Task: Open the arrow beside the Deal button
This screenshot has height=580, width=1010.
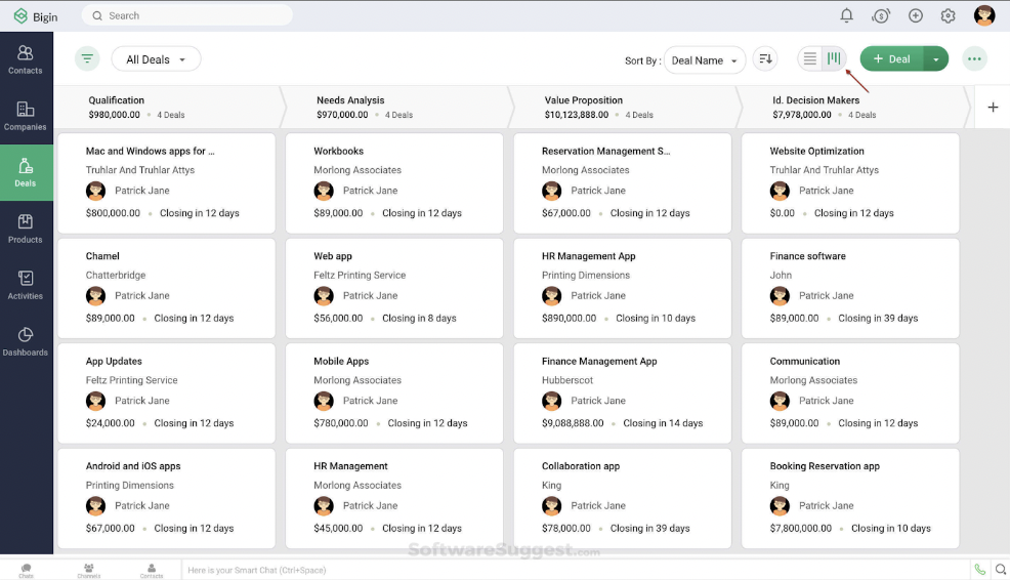Action: 936,59
